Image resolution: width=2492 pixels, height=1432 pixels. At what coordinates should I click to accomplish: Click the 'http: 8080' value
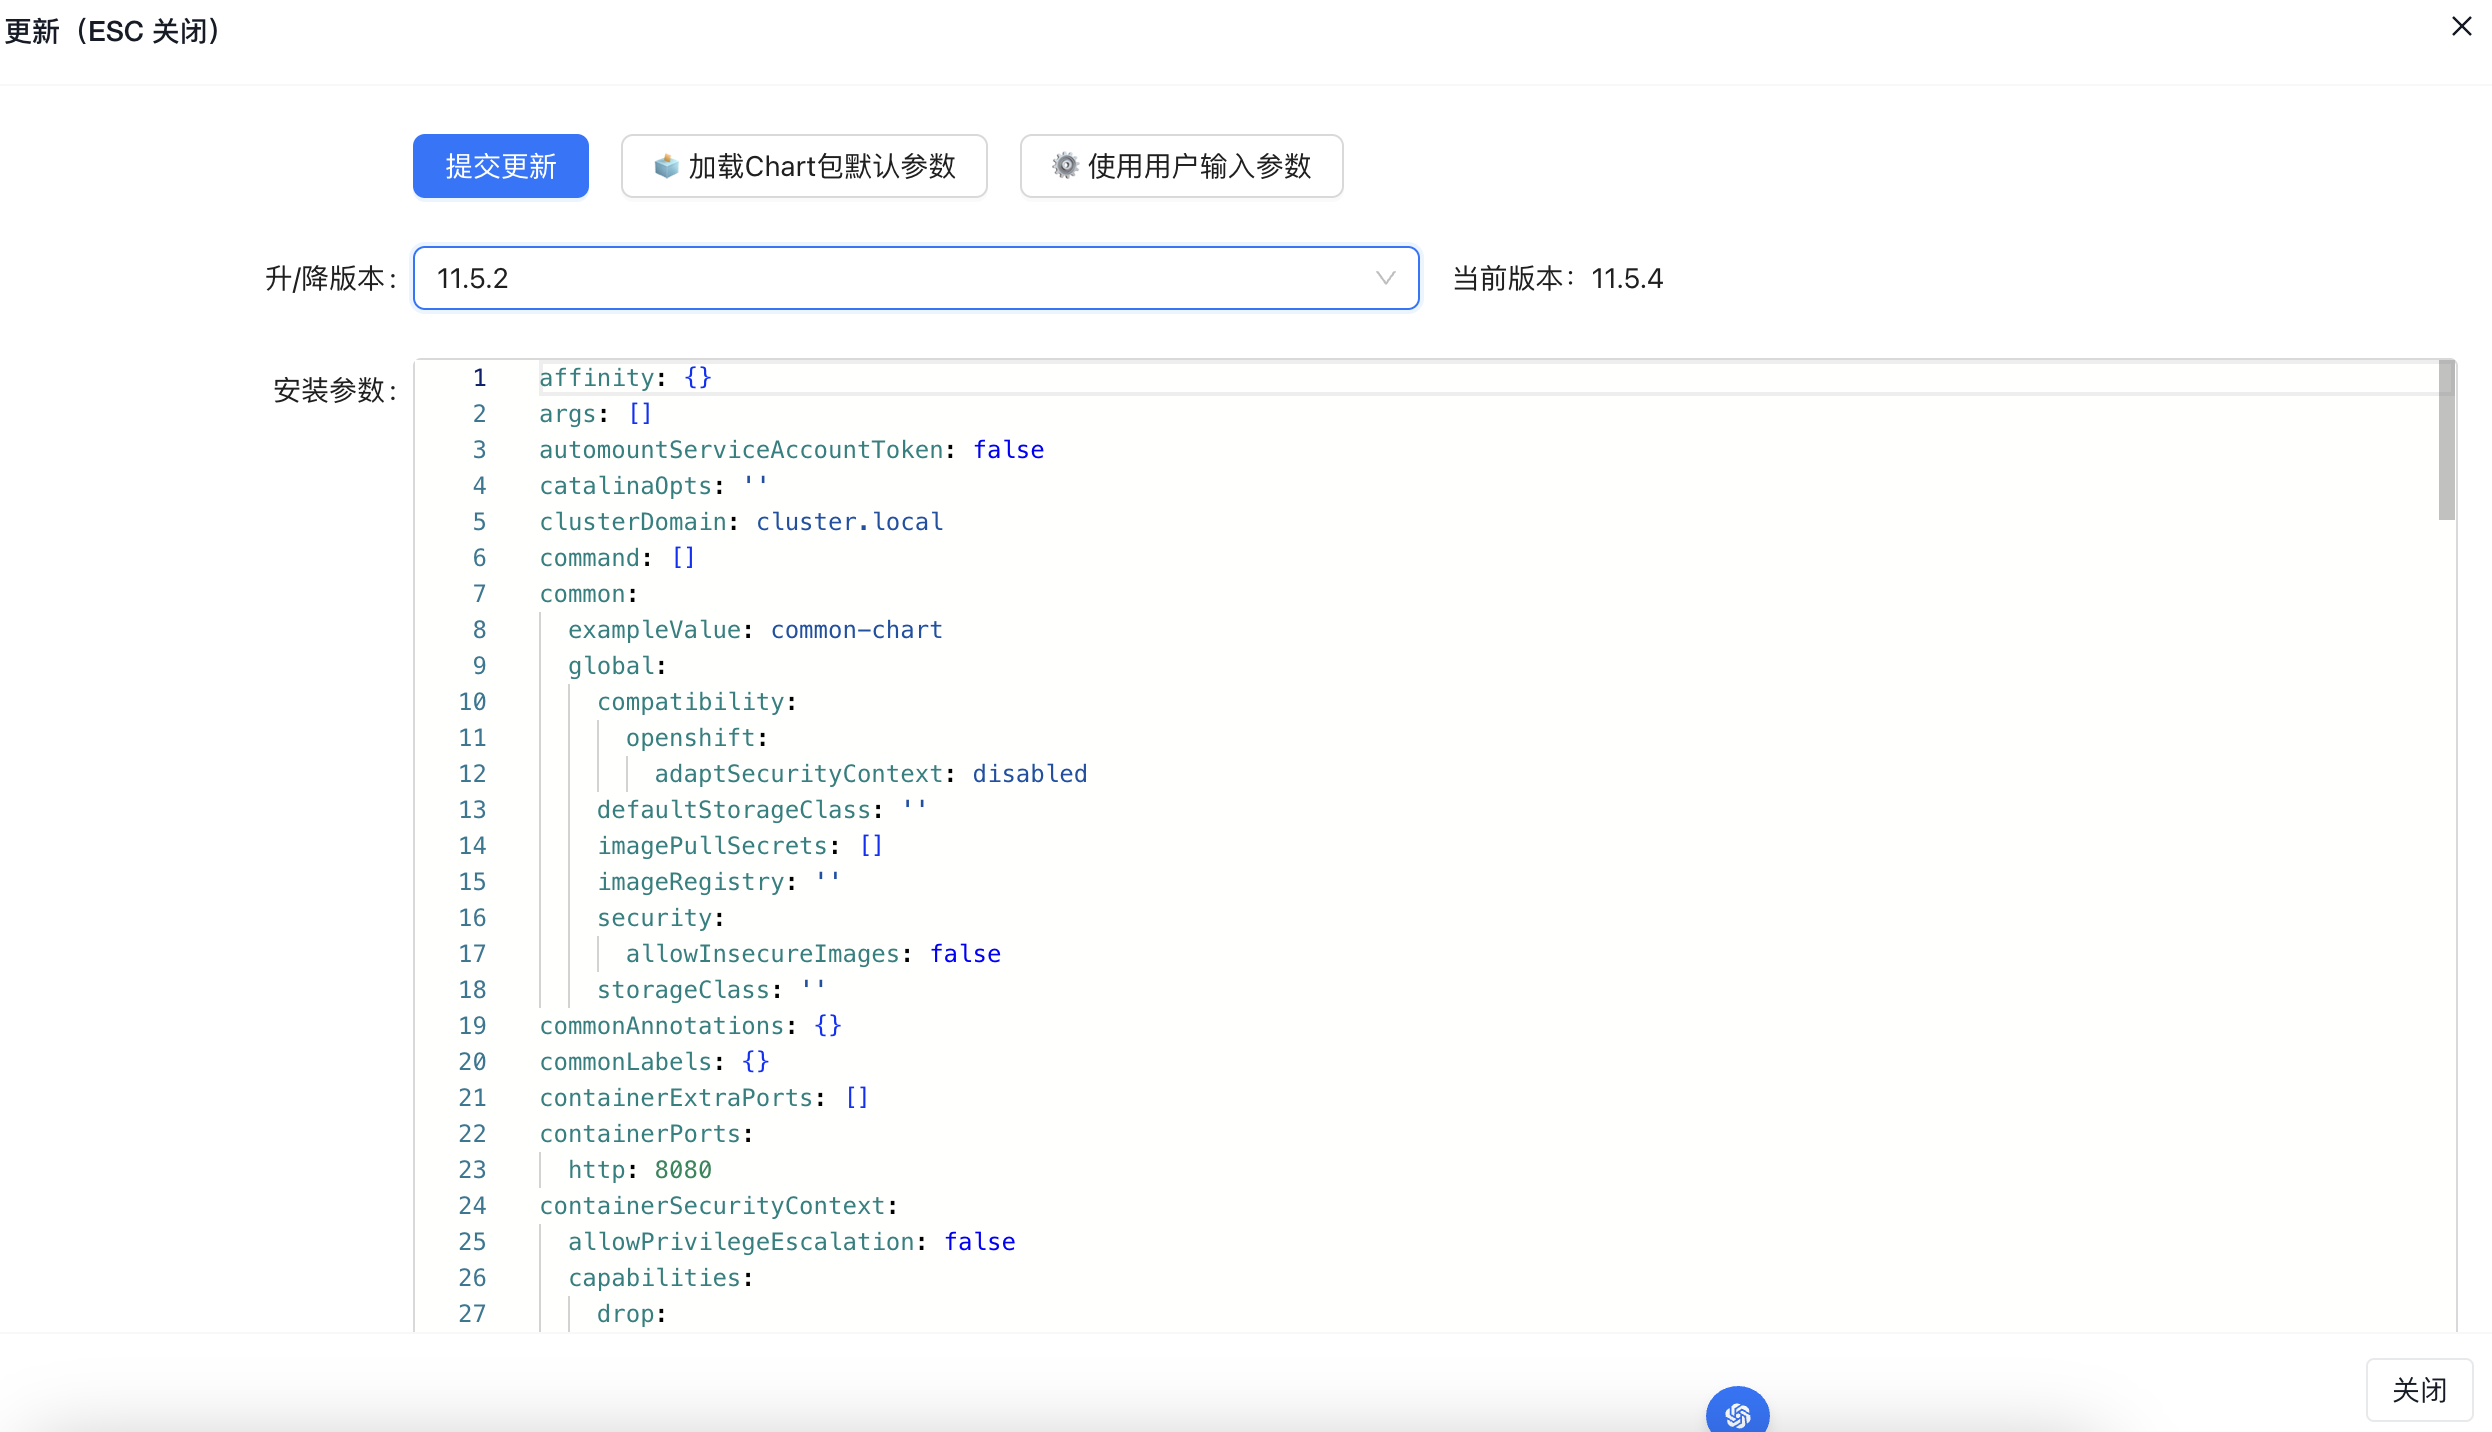click(x=683, y=1170)
